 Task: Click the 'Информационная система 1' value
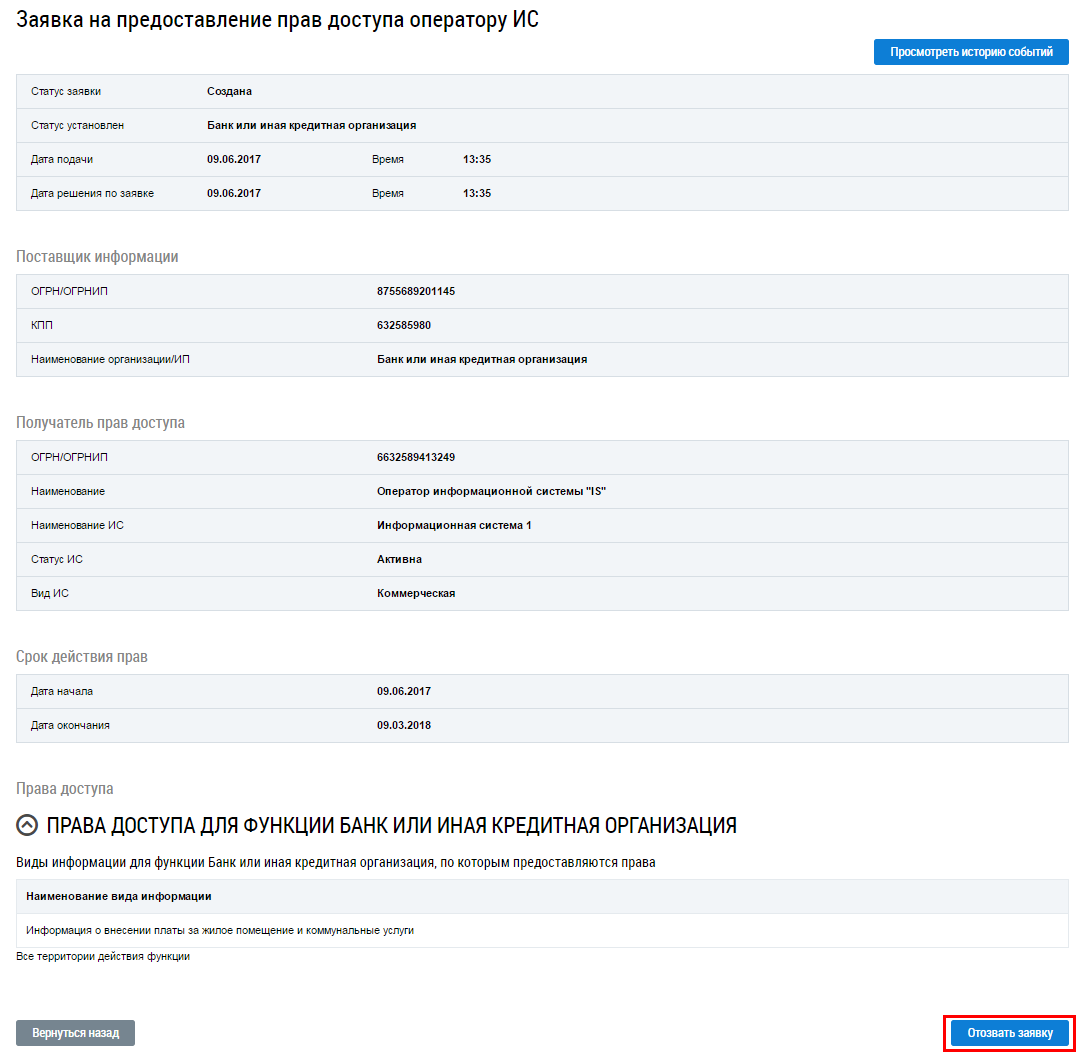coord(454,525)
